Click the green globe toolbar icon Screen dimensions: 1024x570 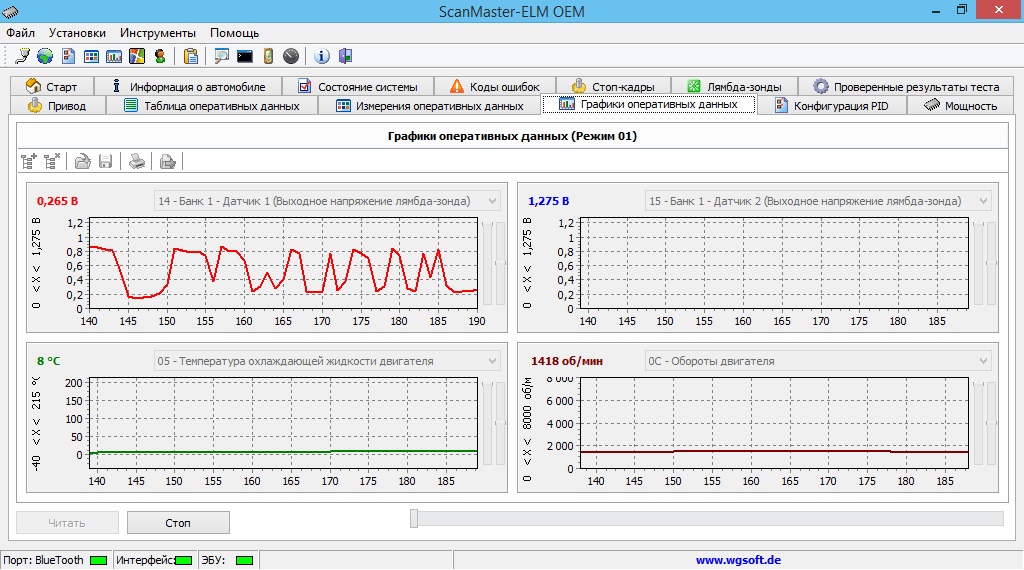click(x=45, y=56)
